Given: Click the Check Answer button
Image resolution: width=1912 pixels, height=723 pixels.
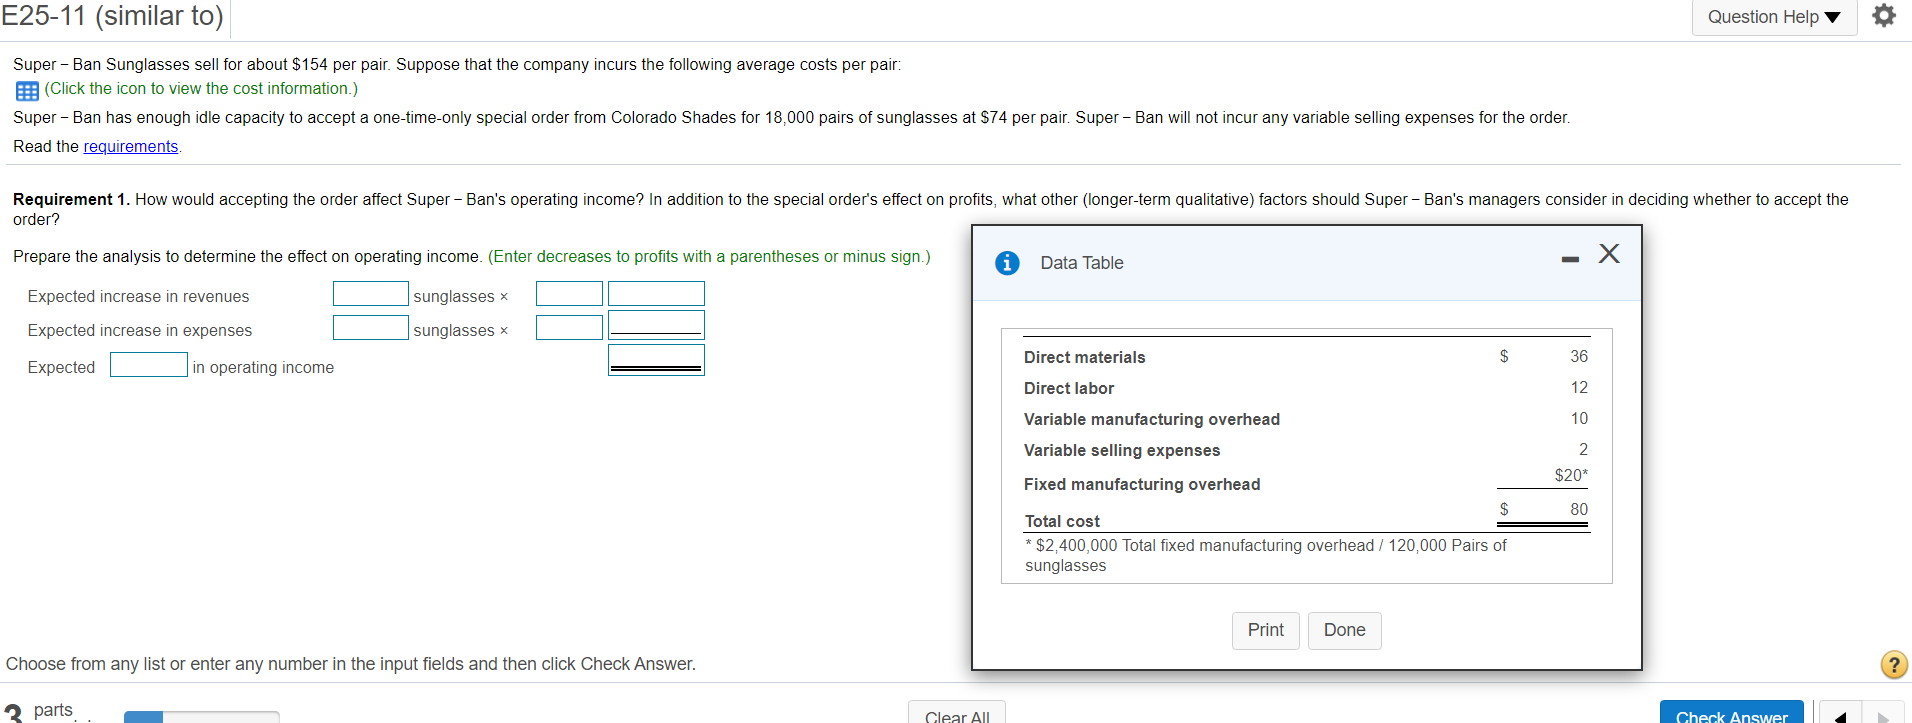Looking at the screenshot, I should pyautogui.click(x=1732, y=714).
